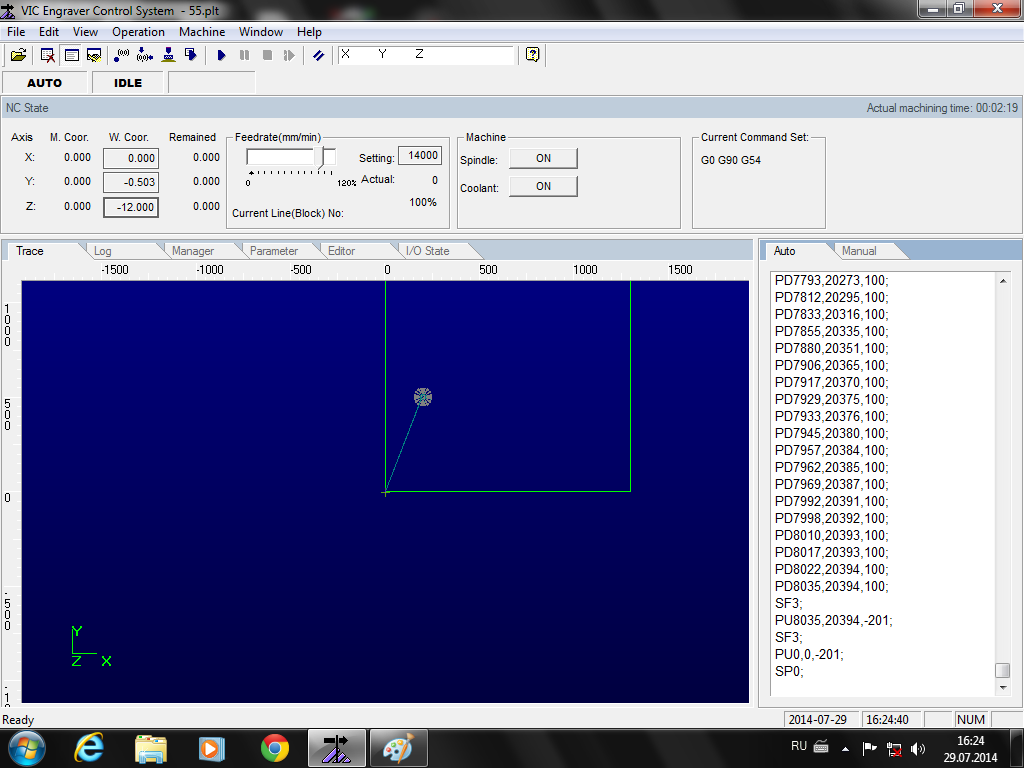This screenshot has height=768, width=1024.
Task: Click the resume-from-breakpoint toolbar icon
Action: pyautogui.click(x=289, y=56)
